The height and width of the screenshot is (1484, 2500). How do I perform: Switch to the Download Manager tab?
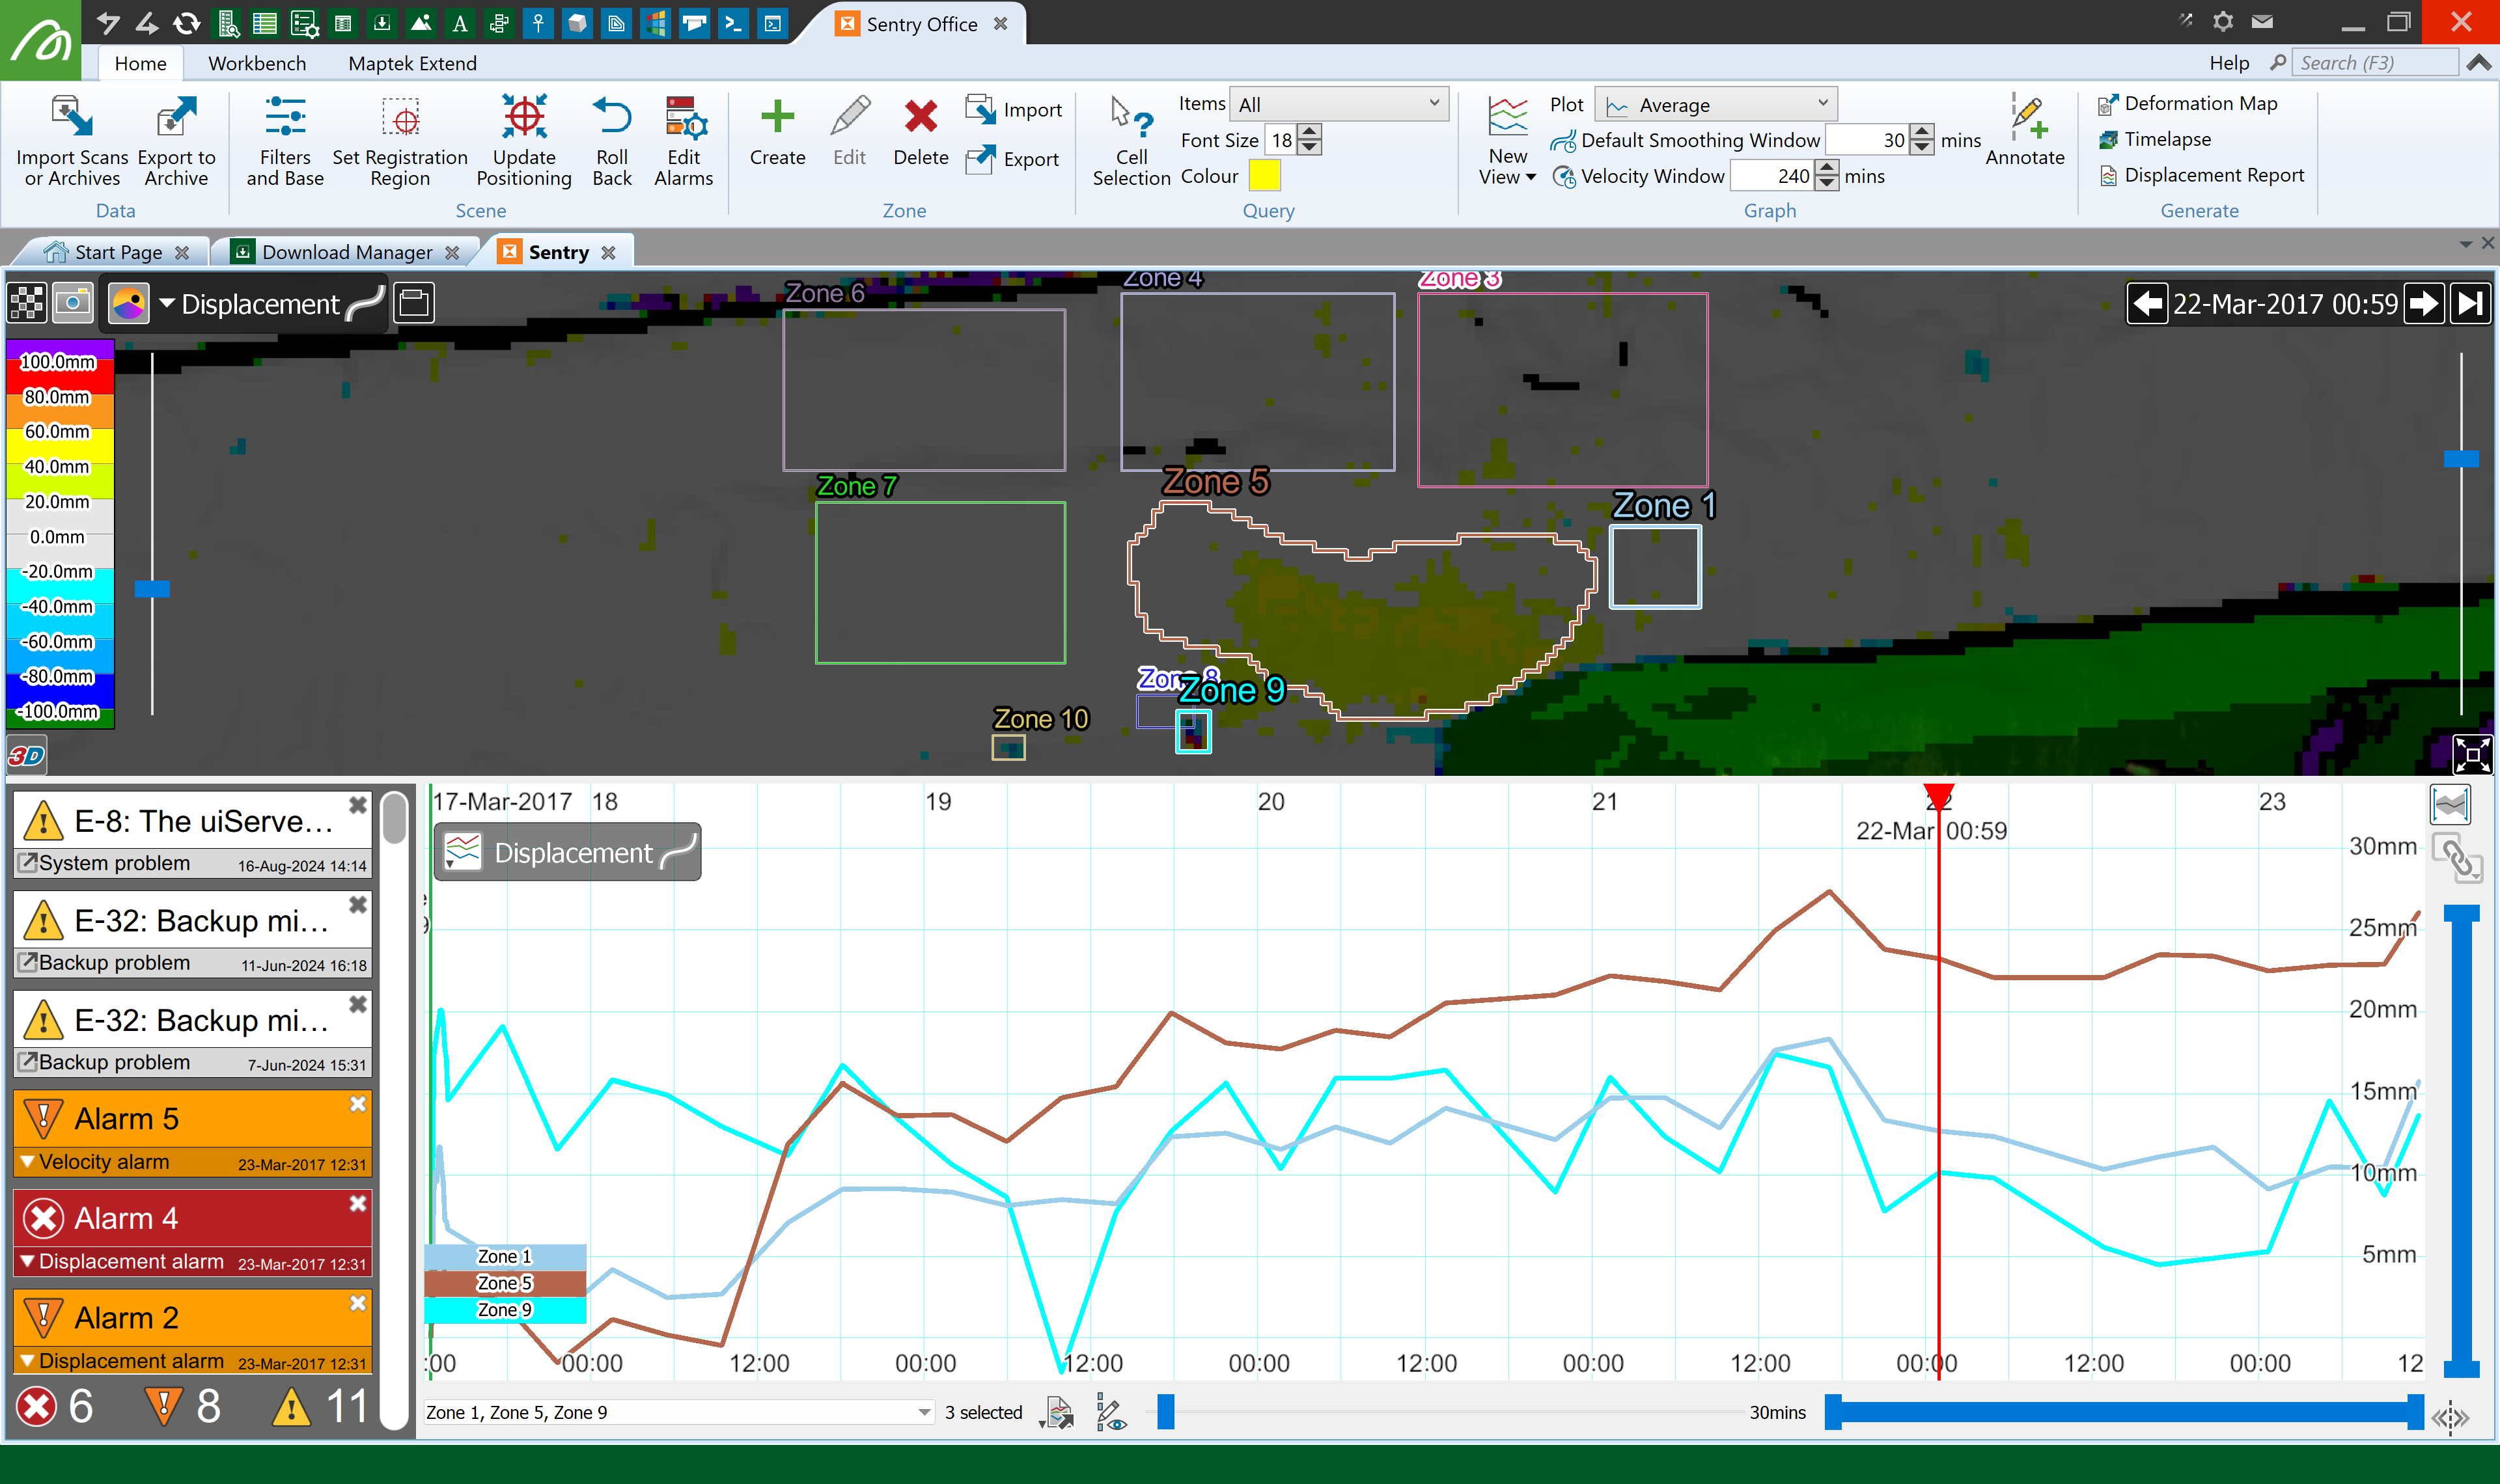tap(346, 252)
